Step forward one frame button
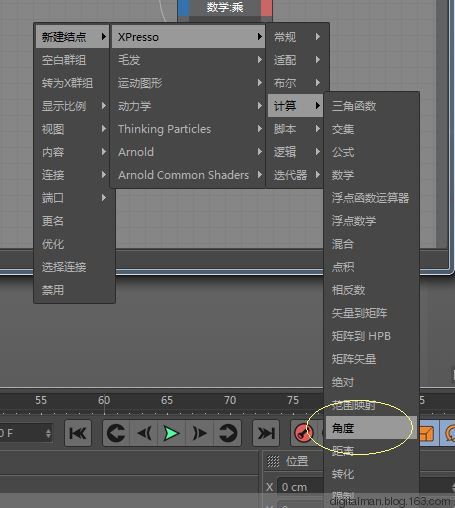This screenshot has height=508, width=455. (199, 433)
